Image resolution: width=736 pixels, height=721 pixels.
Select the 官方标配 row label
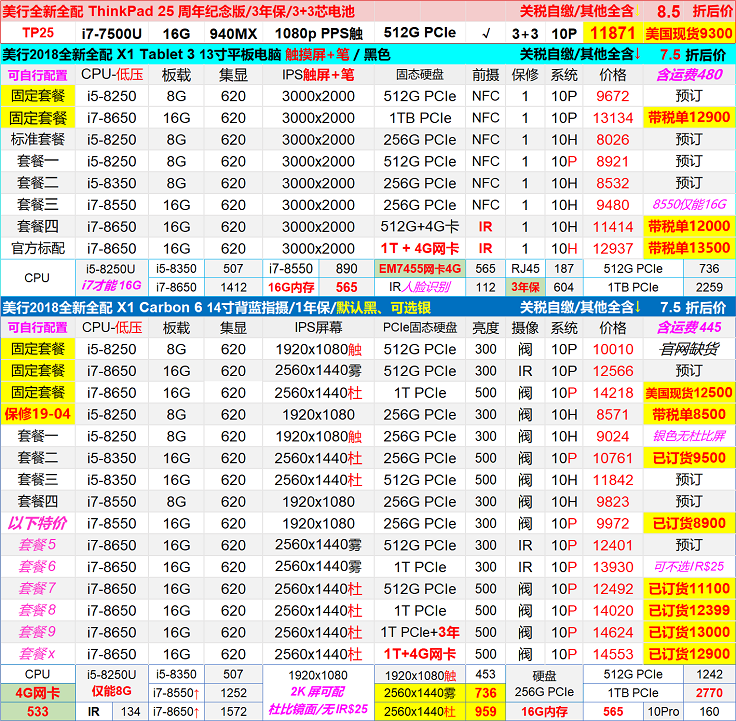click(x=38, y=248)
